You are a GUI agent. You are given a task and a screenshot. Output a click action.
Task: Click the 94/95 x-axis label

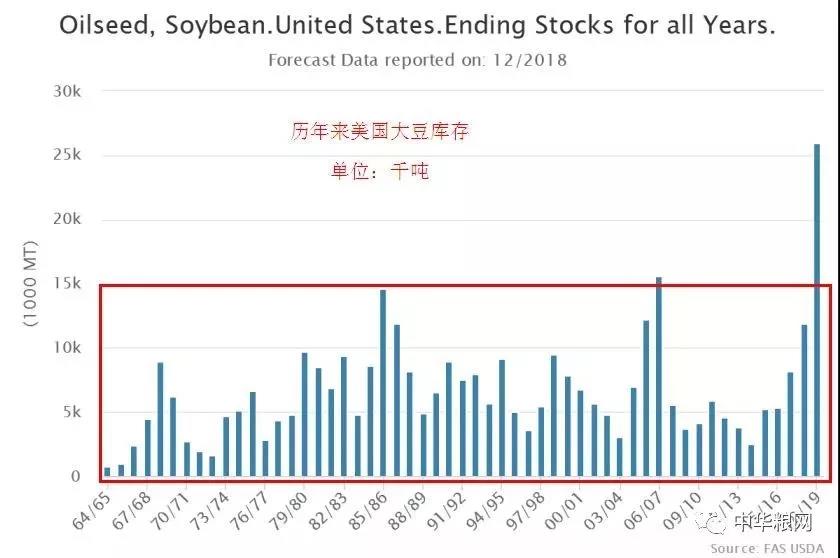coord(486,511)
